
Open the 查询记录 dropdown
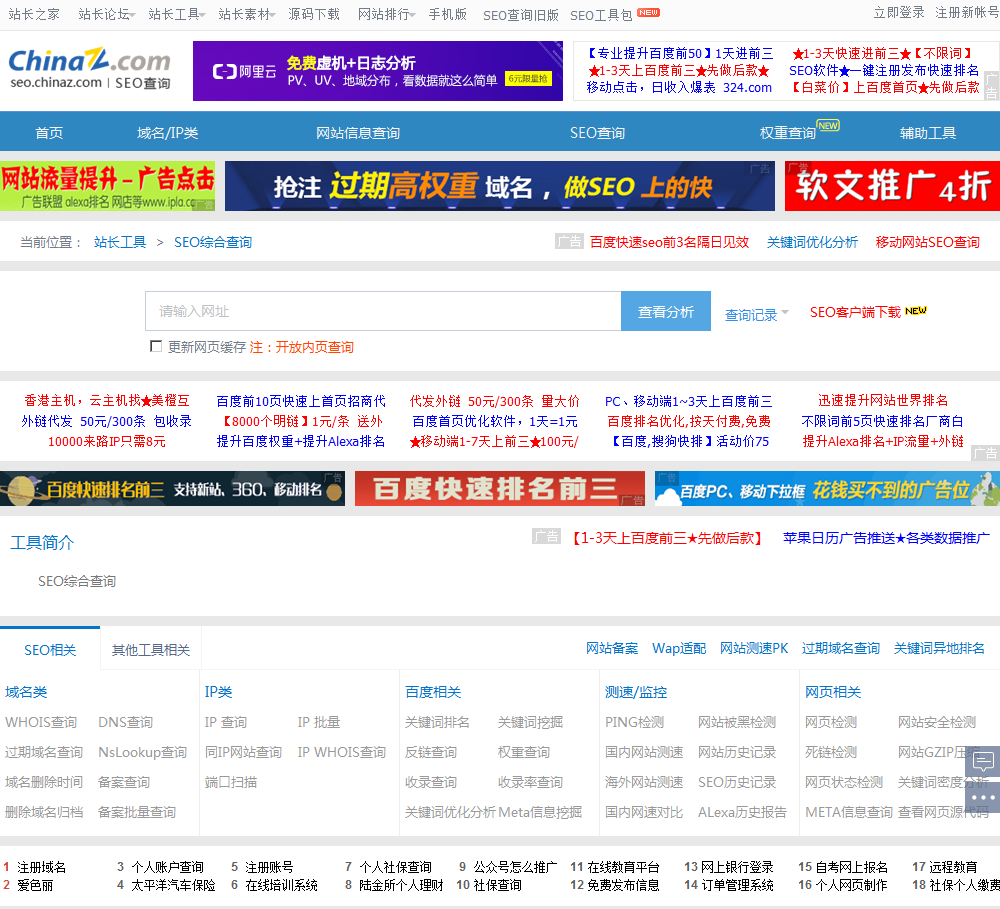point(756,314)
